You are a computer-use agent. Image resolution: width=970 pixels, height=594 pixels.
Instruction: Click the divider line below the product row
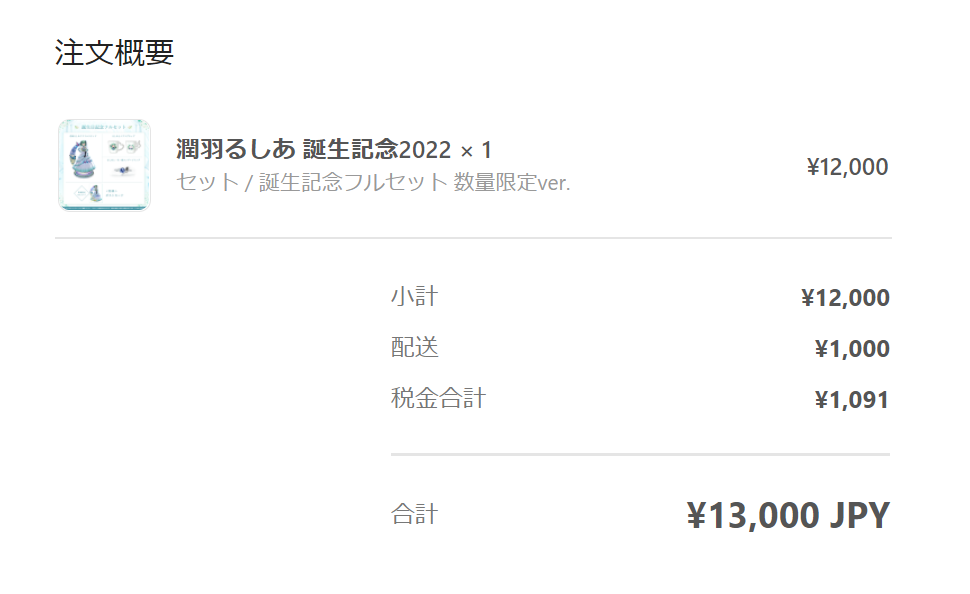[x=472, y=238]
